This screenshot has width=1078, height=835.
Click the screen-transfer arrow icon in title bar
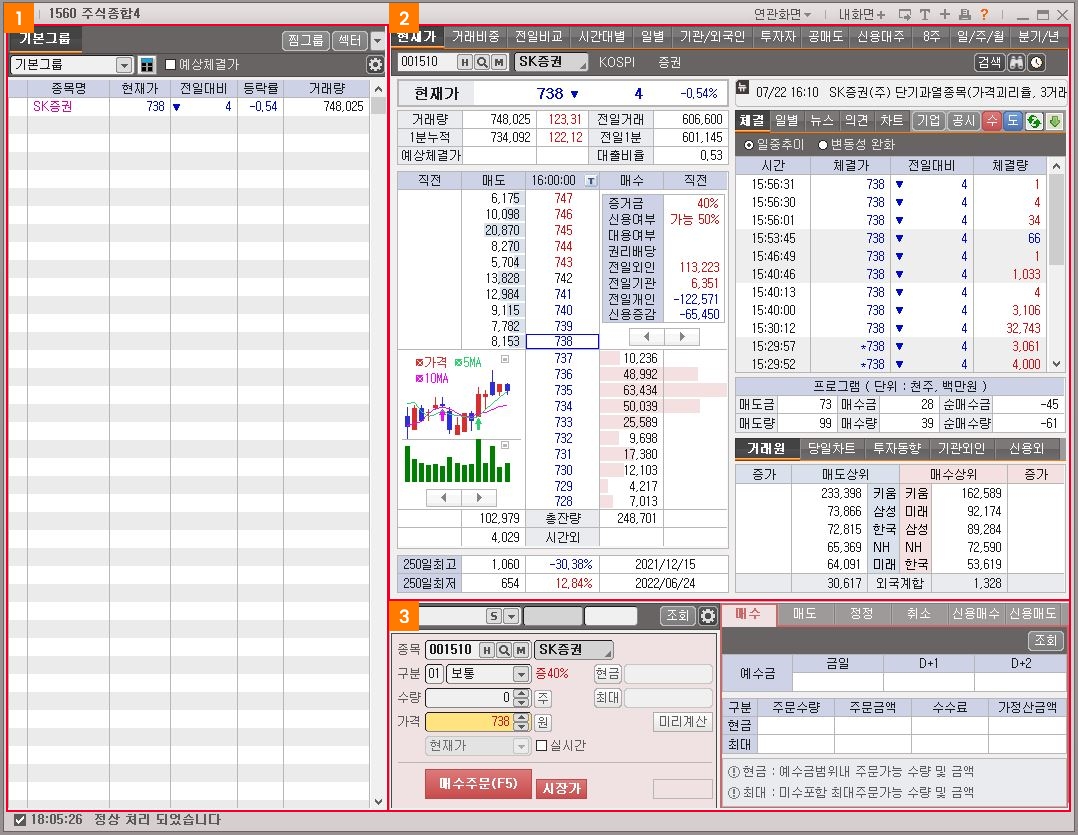pyautogui.click(x=905, y=14)
